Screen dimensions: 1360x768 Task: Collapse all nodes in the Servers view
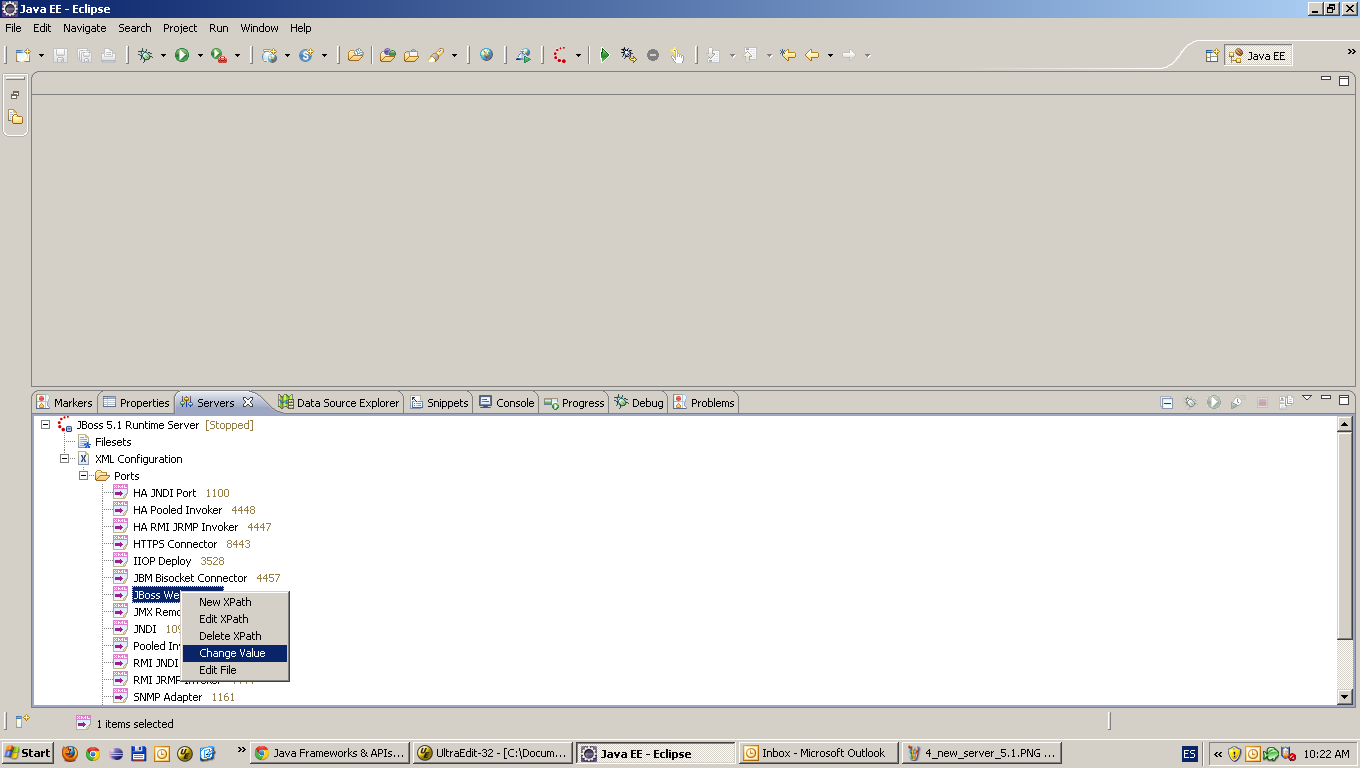click(1166, 402)
